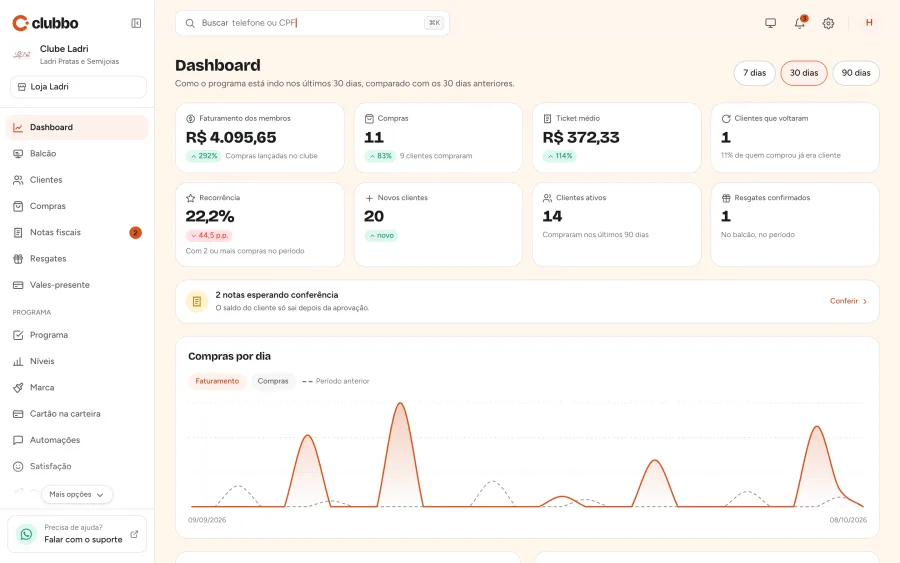The width and height of the screenshot is (900, 563).
Task: Click the Novos clientes plus icon
Action: coord(369,198)
